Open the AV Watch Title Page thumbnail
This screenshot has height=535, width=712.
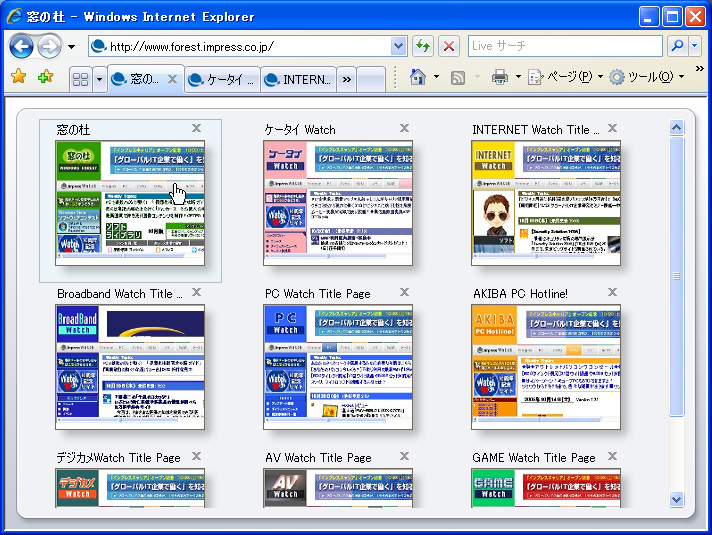[x=338, y=488]
